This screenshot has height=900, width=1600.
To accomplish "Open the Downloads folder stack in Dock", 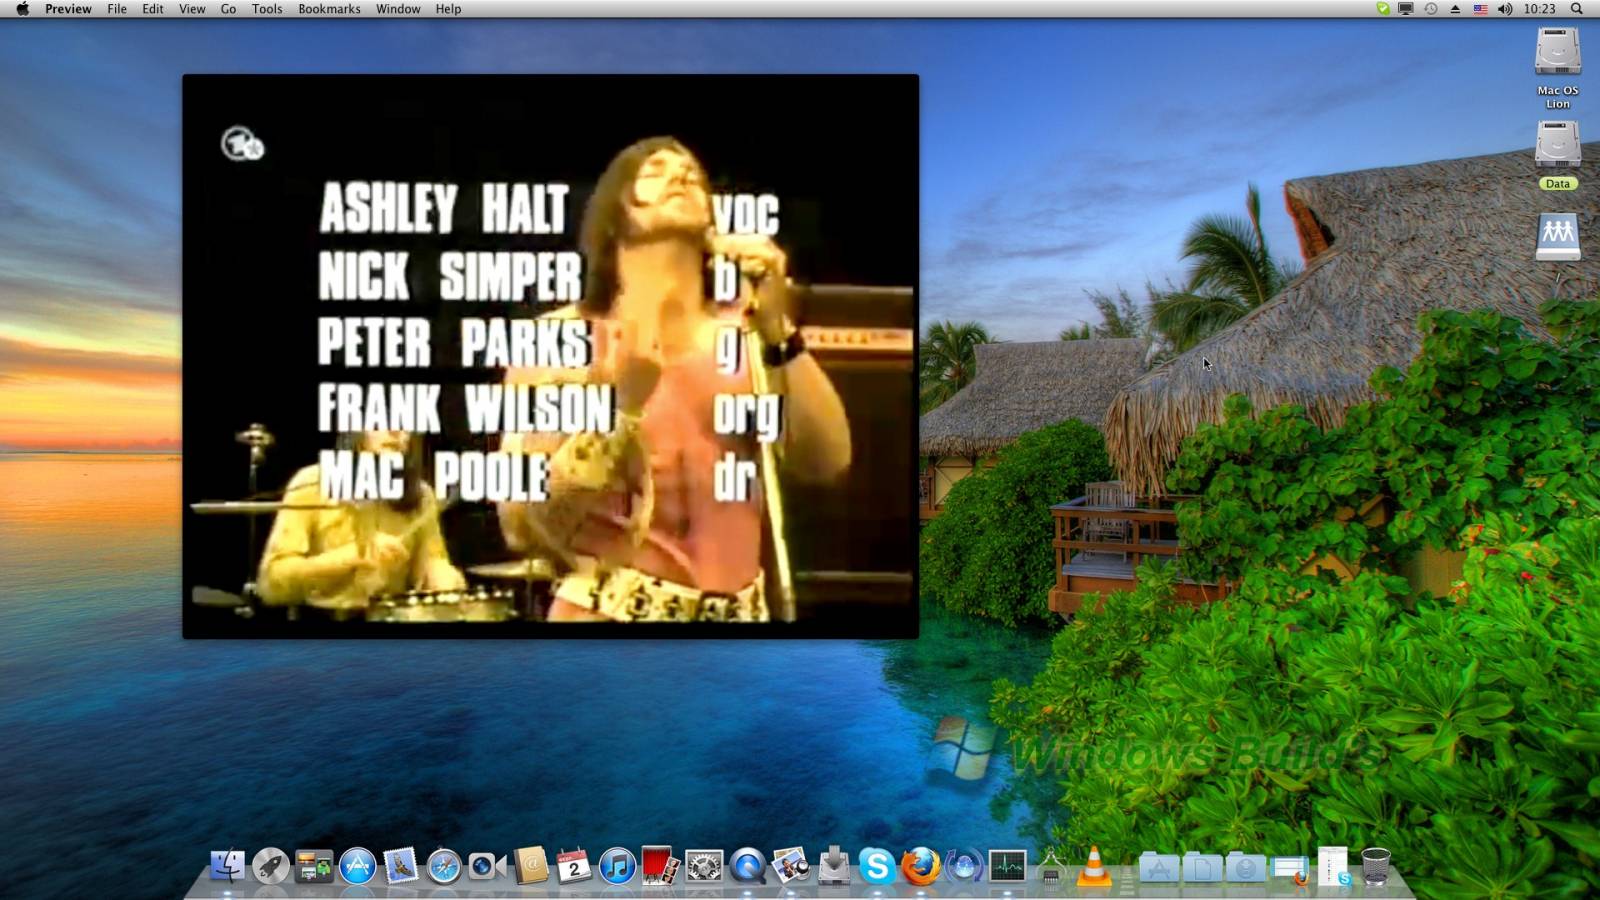I will [1246, 868].
